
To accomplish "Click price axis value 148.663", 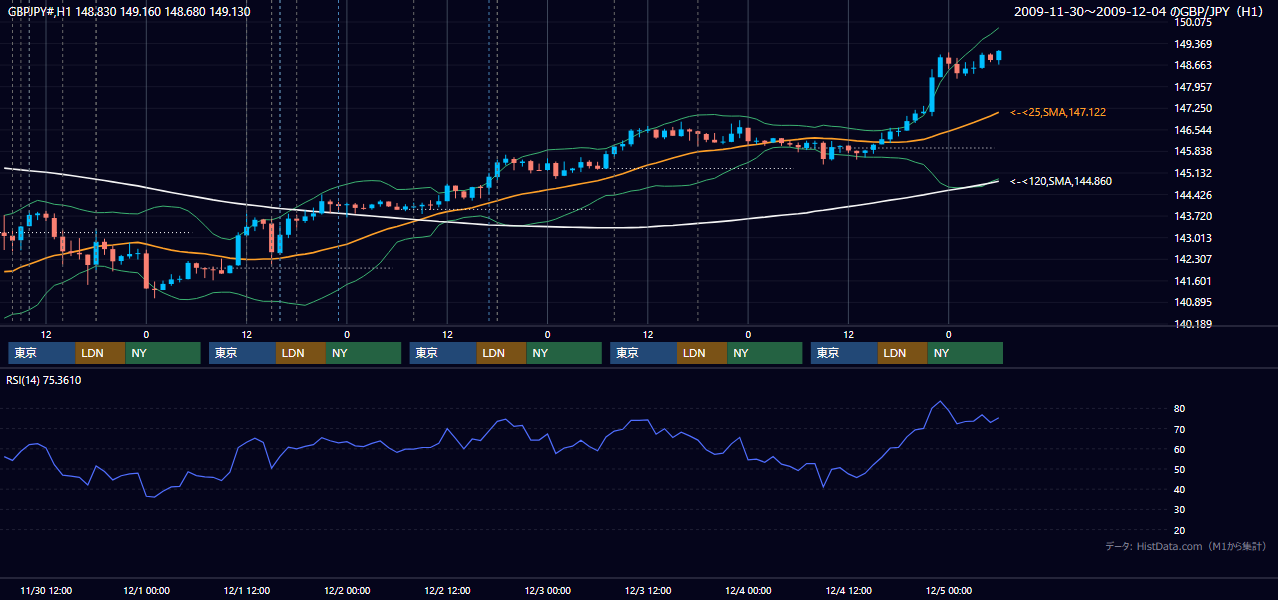I will 1193,65.
